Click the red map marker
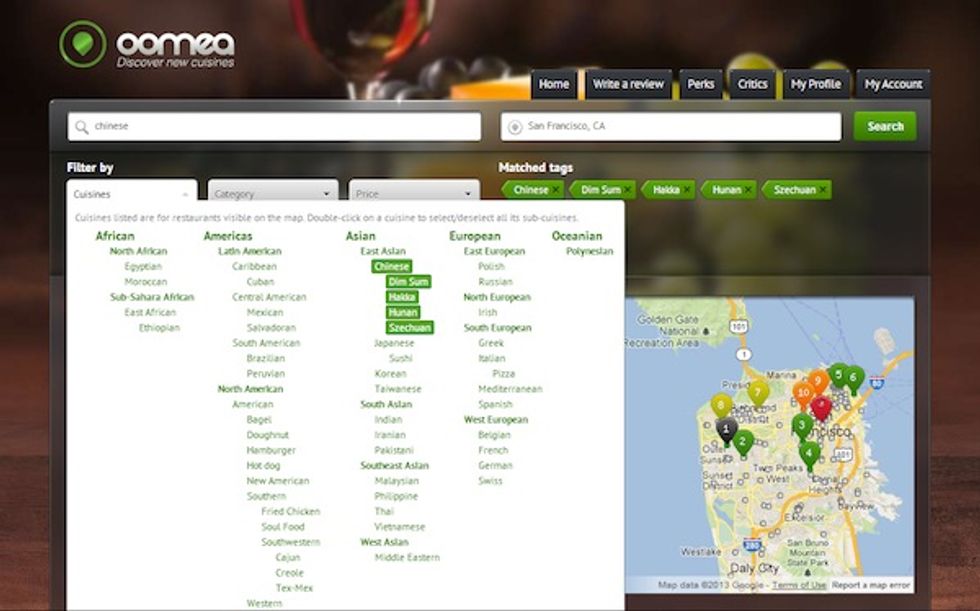This screenshot has width=980, height=611. click(x=820, y=406)
